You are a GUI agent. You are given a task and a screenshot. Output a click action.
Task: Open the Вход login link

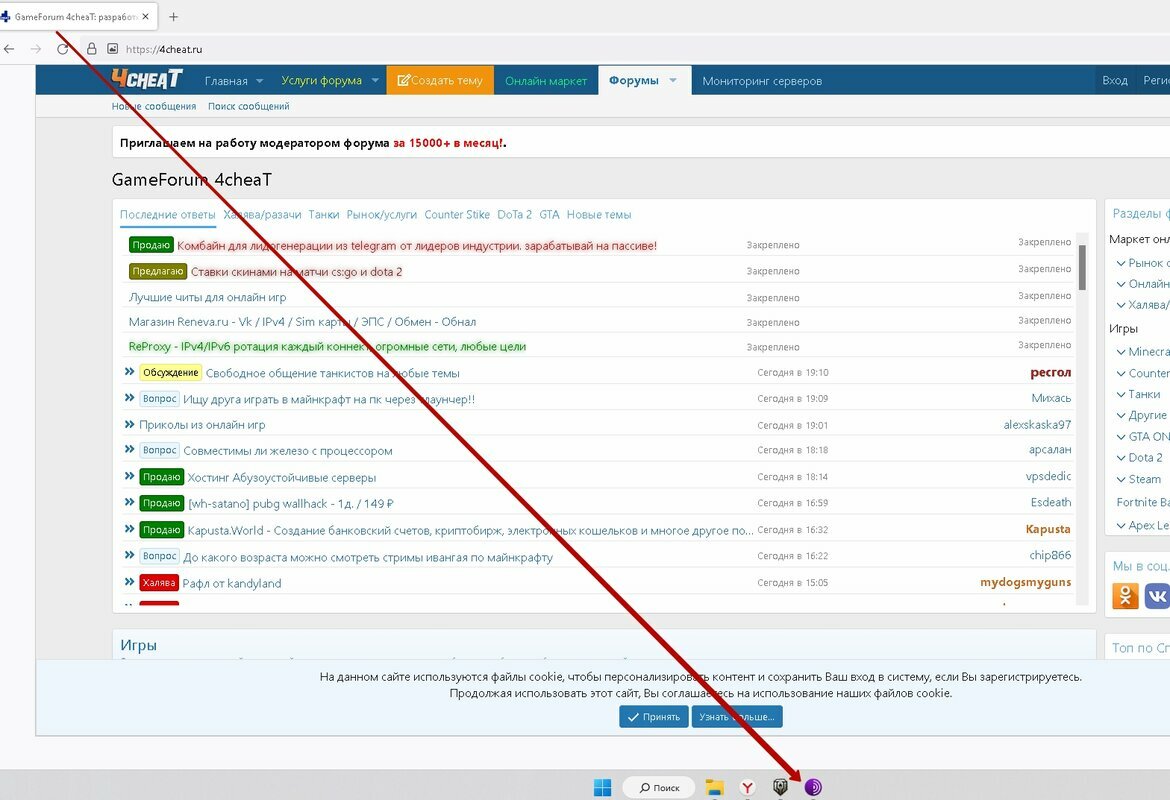[x=1114, y=80]
